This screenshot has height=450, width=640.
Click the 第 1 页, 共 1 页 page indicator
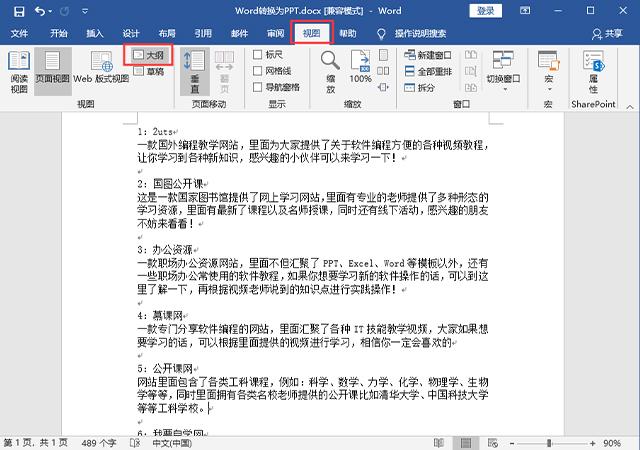(x=36, y=443)
